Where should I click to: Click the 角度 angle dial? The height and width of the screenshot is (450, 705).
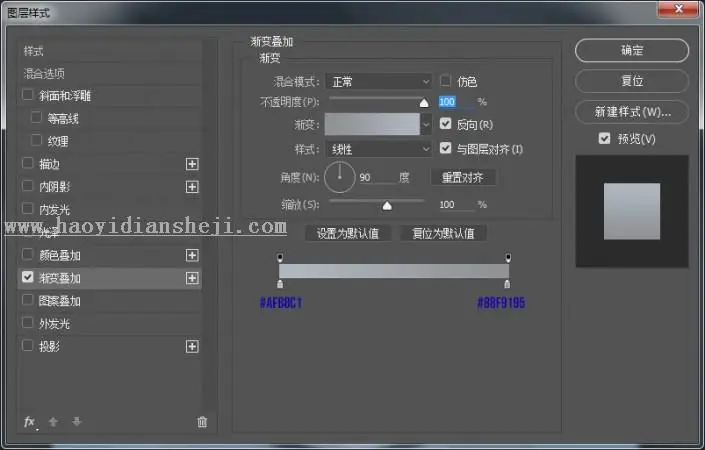pos(339,178)
